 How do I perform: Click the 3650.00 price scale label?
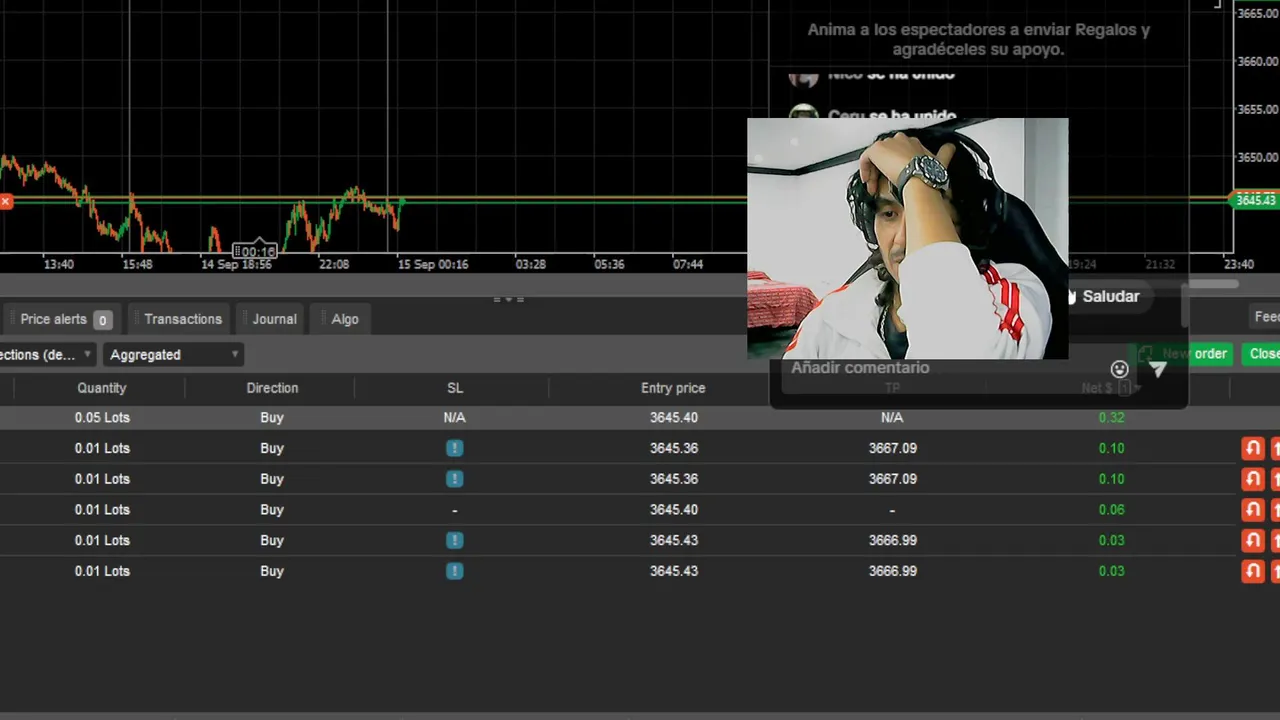(x=1258, y=157)
